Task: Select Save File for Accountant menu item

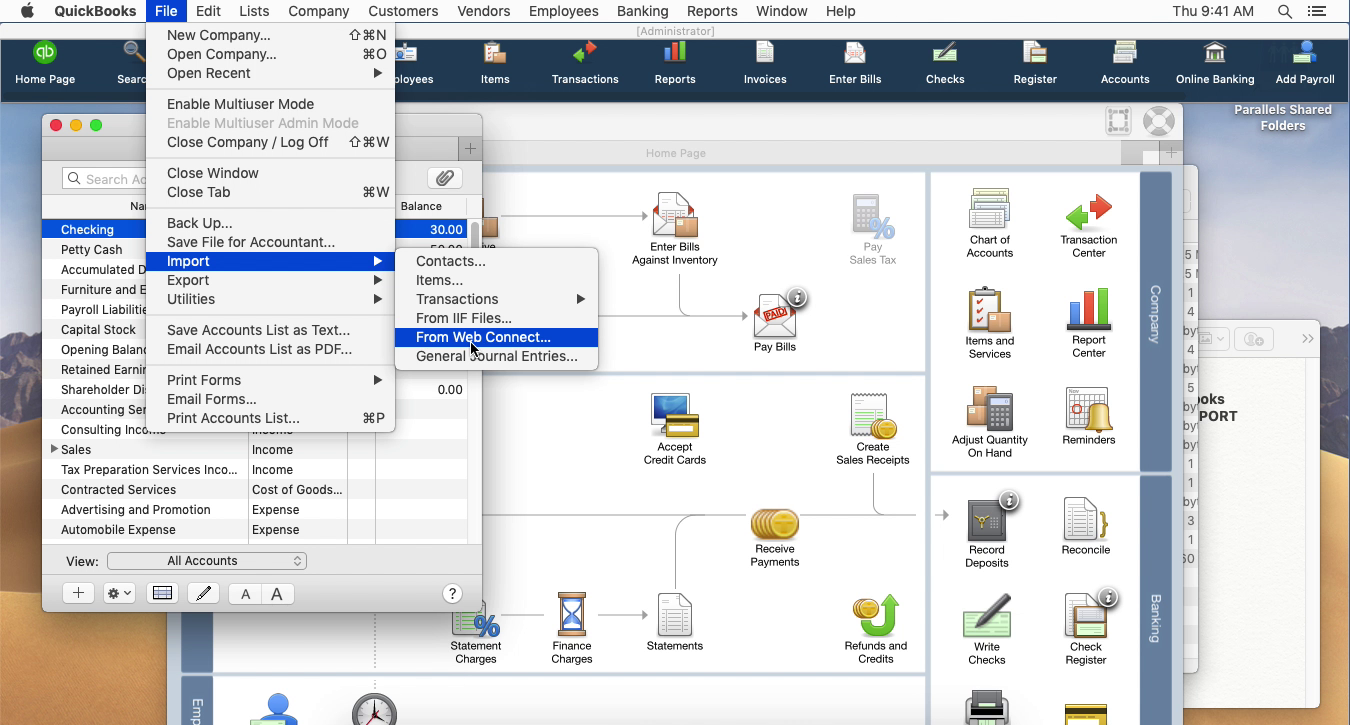Action: coord(270,242)
